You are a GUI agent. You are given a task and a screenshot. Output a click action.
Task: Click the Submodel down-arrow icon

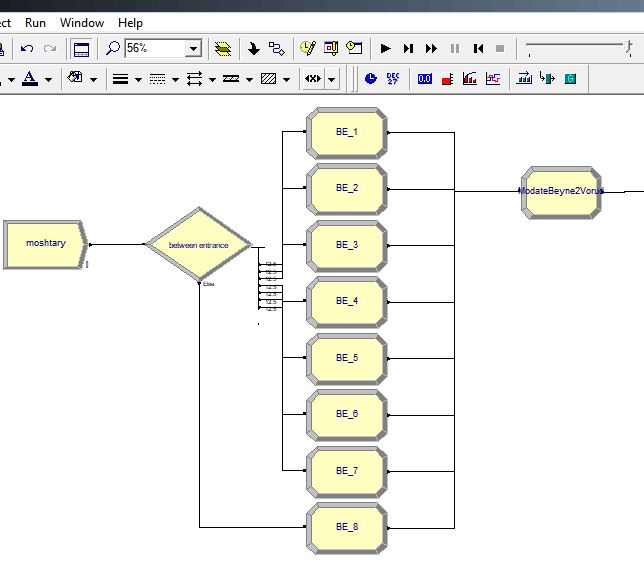coord(253,49)
